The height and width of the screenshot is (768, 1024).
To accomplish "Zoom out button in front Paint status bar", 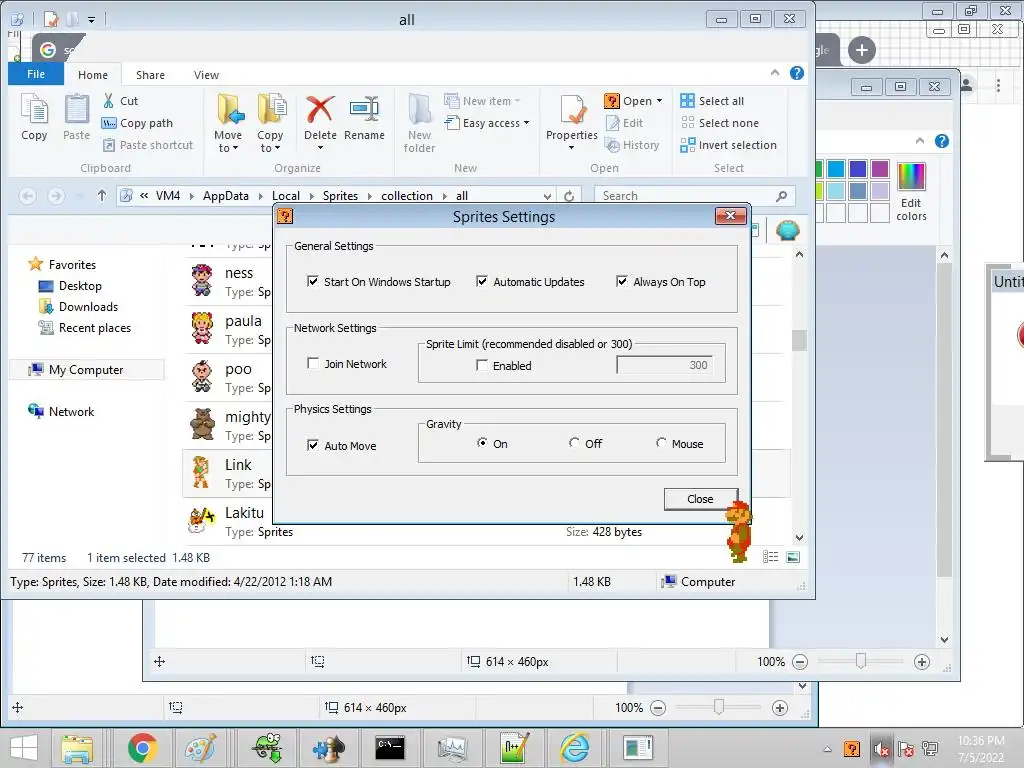I will 800,662.
